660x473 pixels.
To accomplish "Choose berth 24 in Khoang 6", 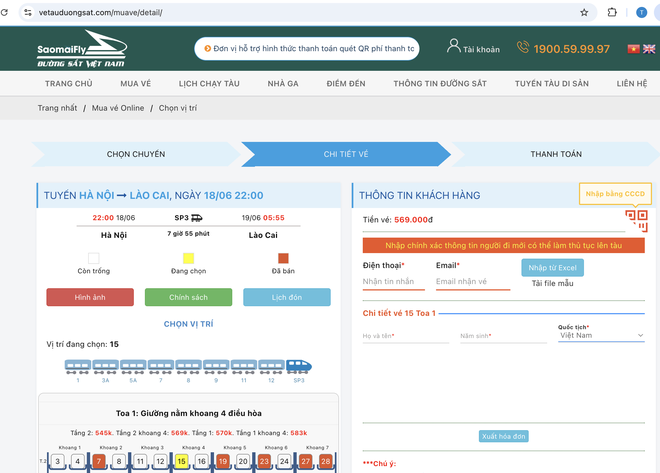I will 284,461.
